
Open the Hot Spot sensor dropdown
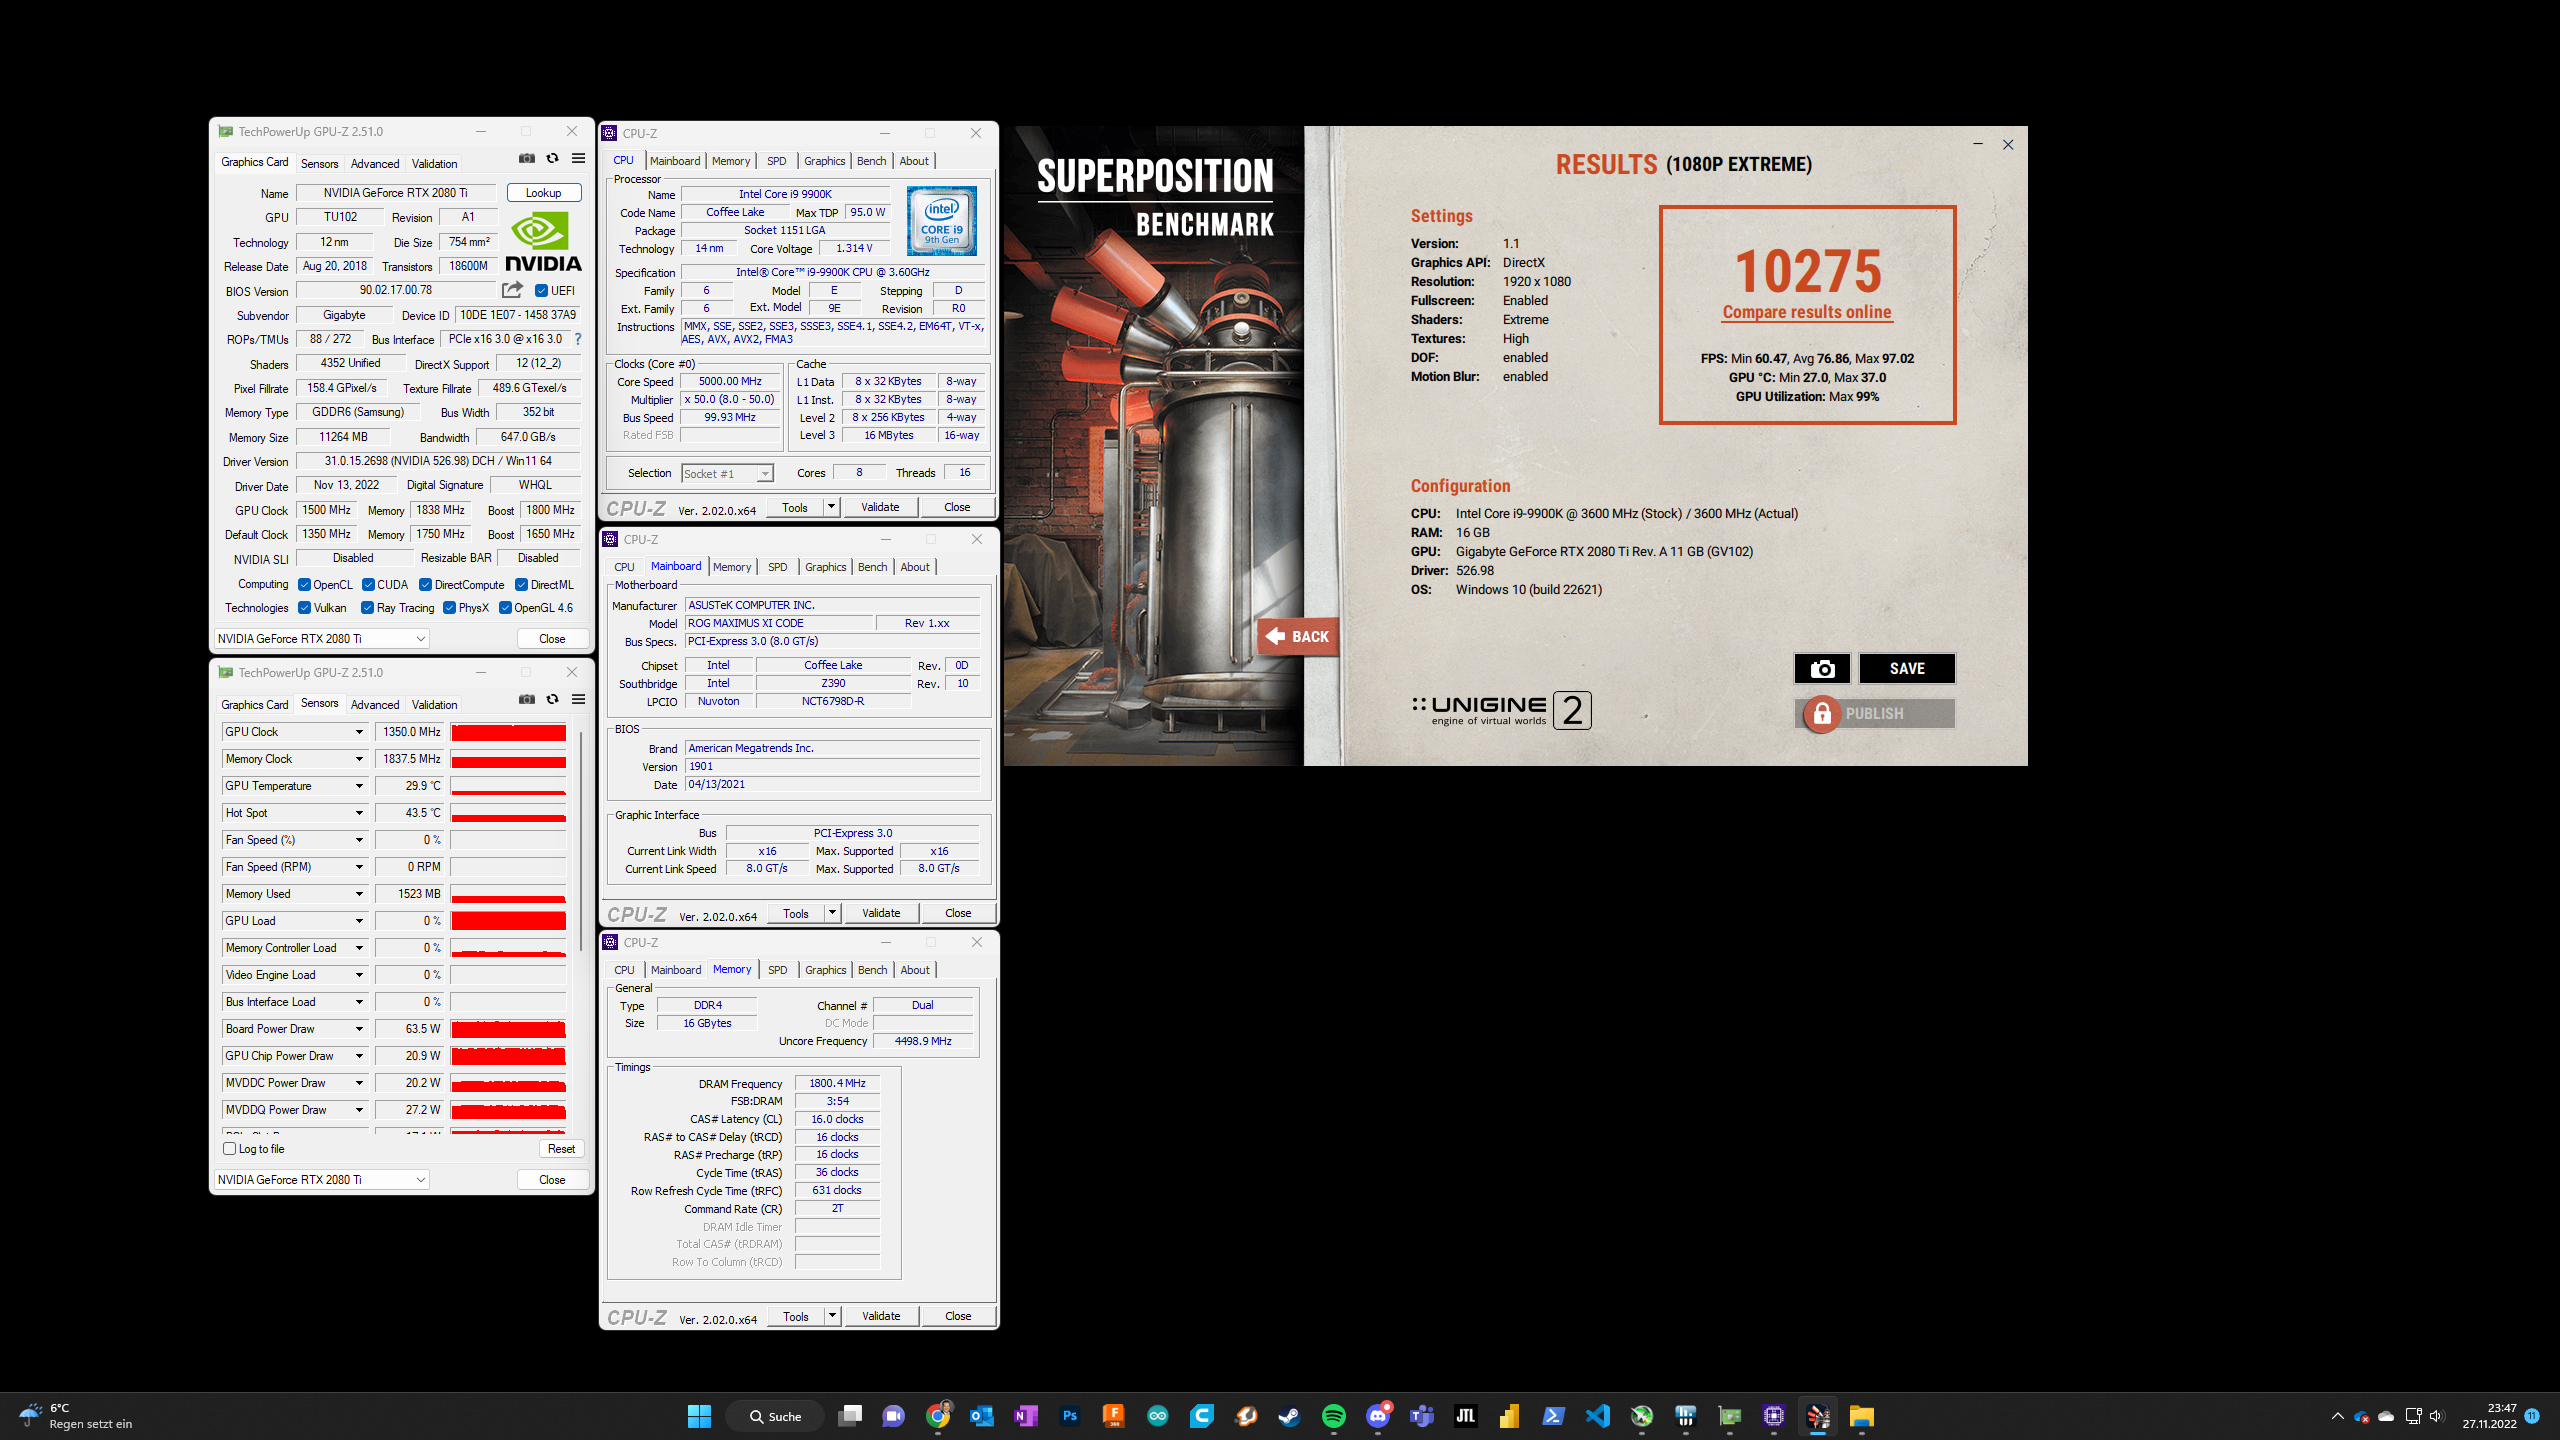point(359,813)
